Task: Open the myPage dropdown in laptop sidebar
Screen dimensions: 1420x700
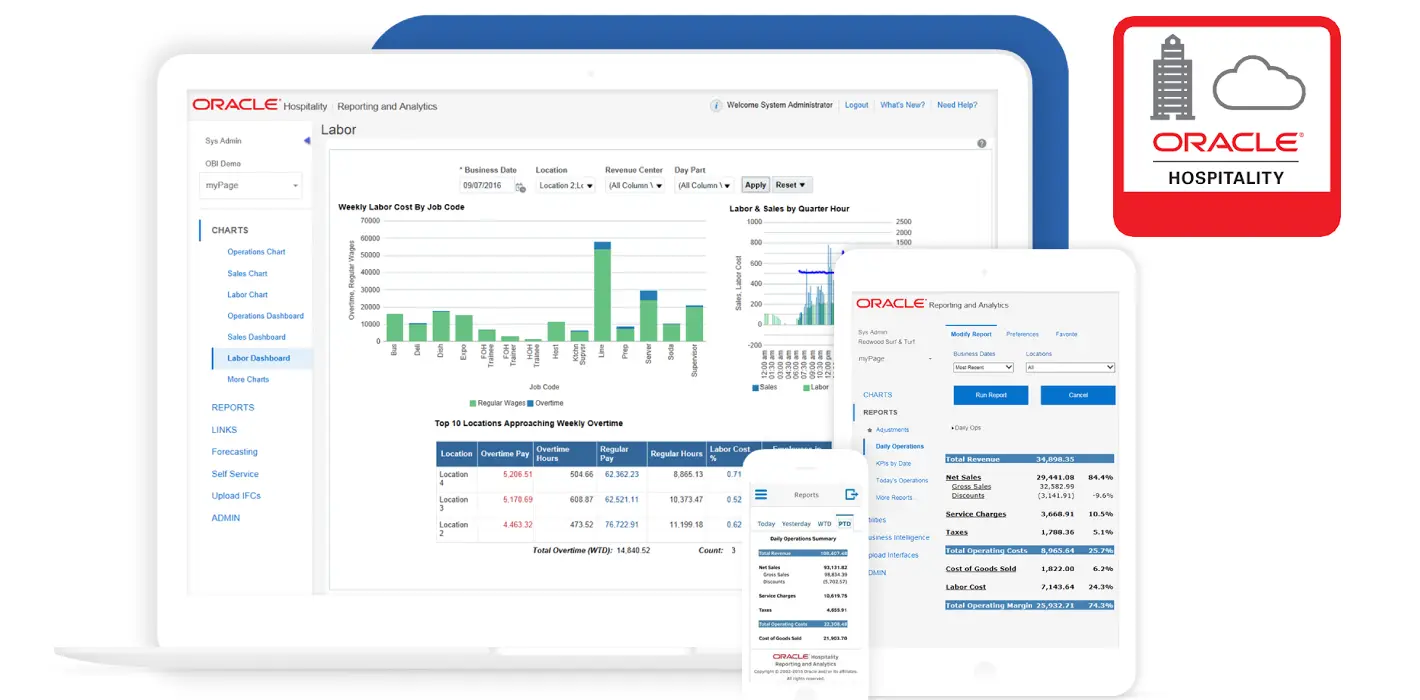Action: (x=252, y=186)
